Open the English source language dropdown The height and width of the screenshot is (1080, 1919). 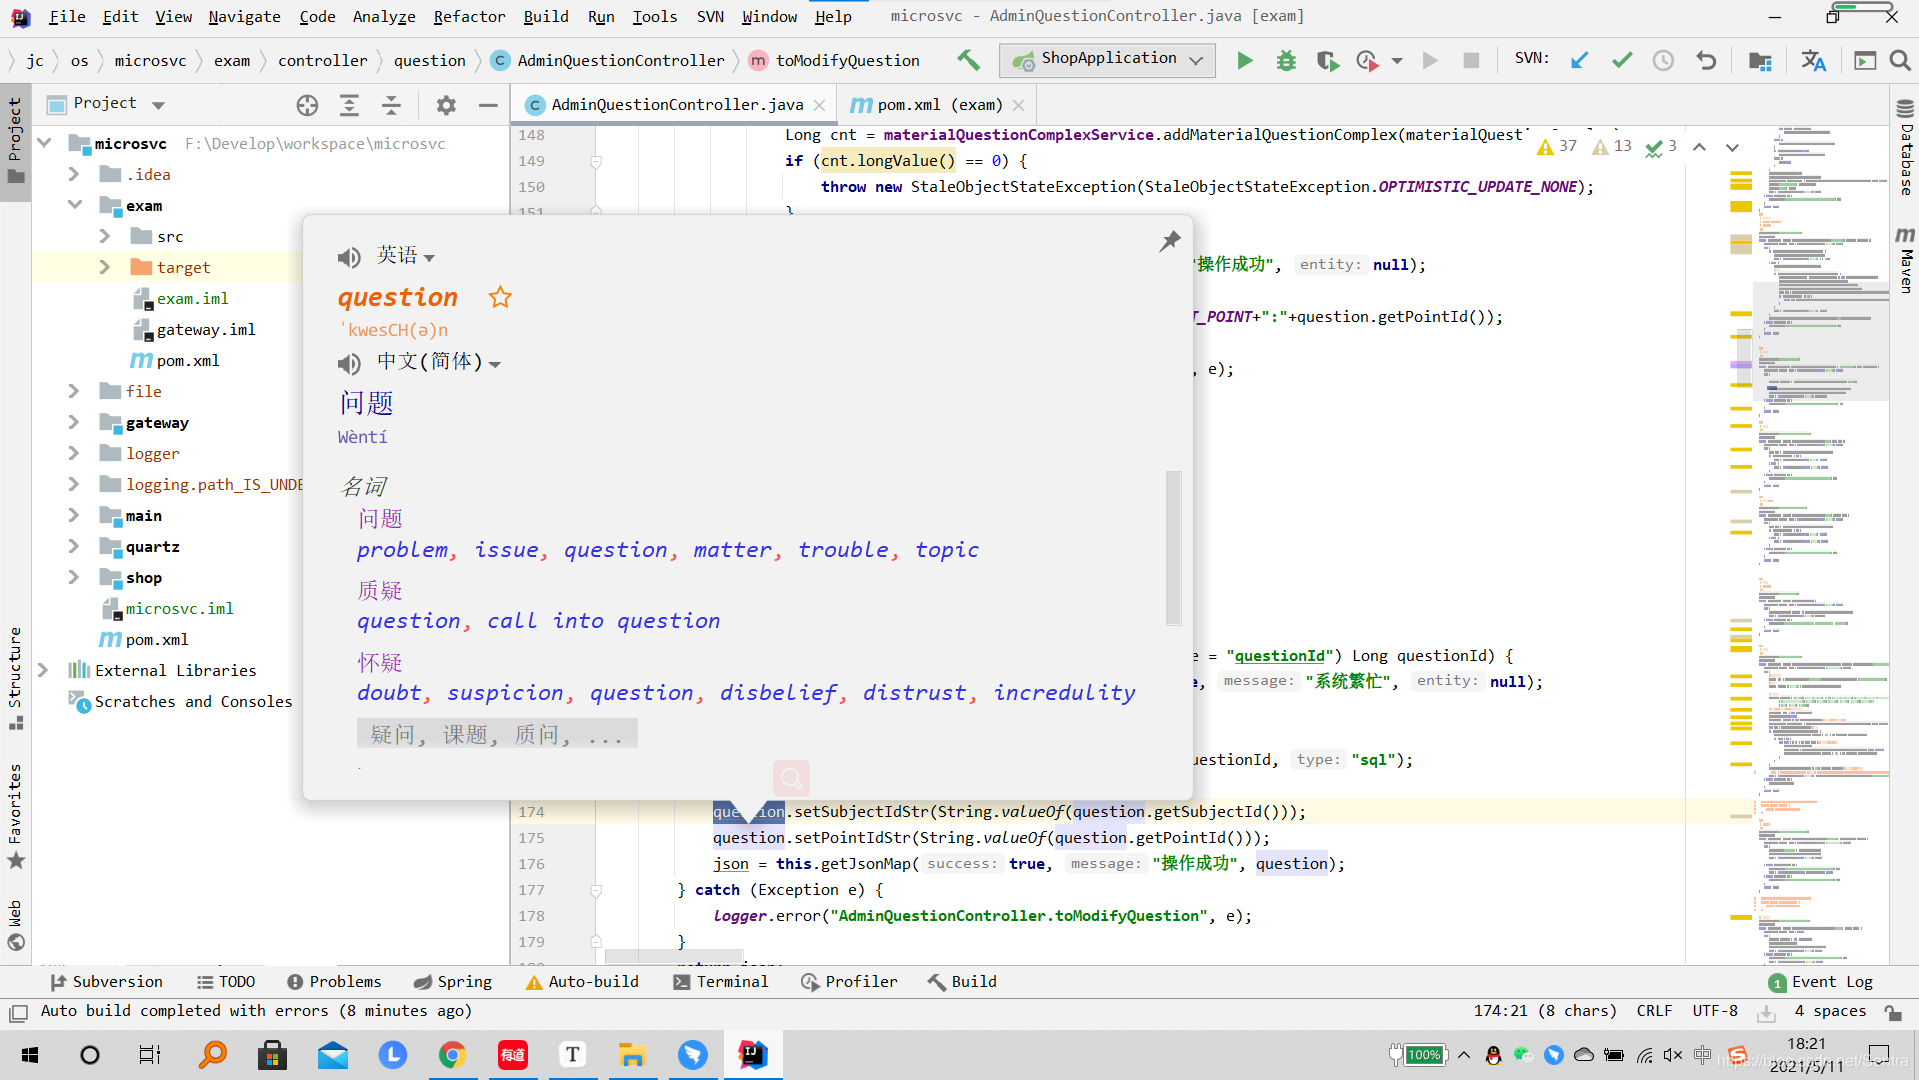coord(406,256)
